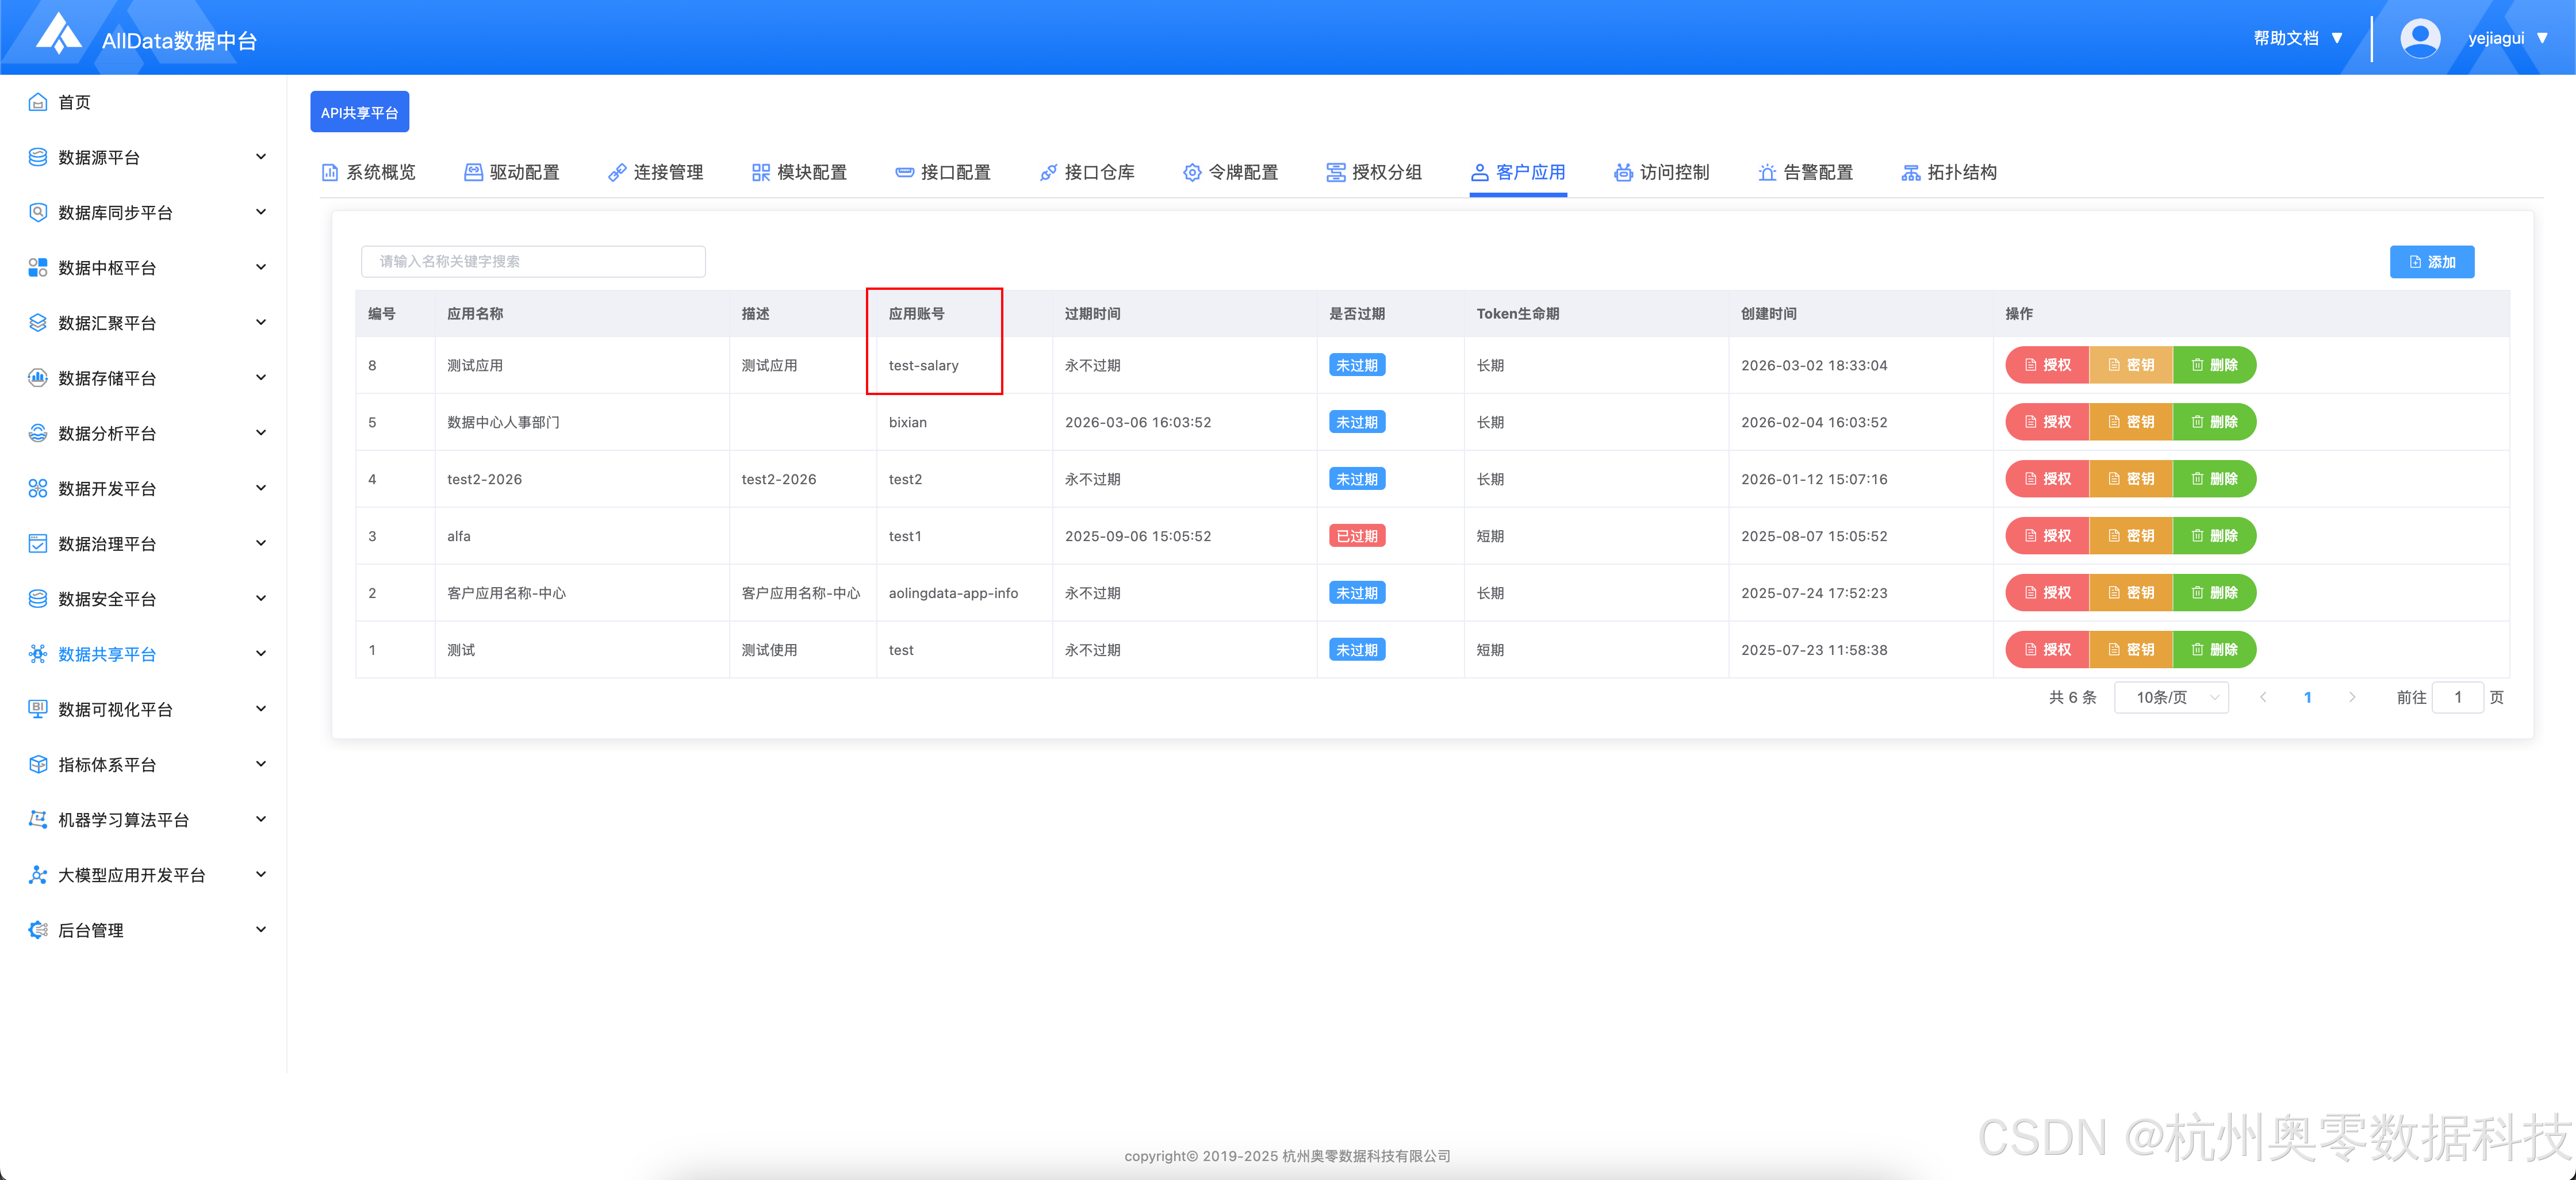Open the 10条/页 page size dropdown
The height and width of the screenshot is (1180, 2576).
2171,697
